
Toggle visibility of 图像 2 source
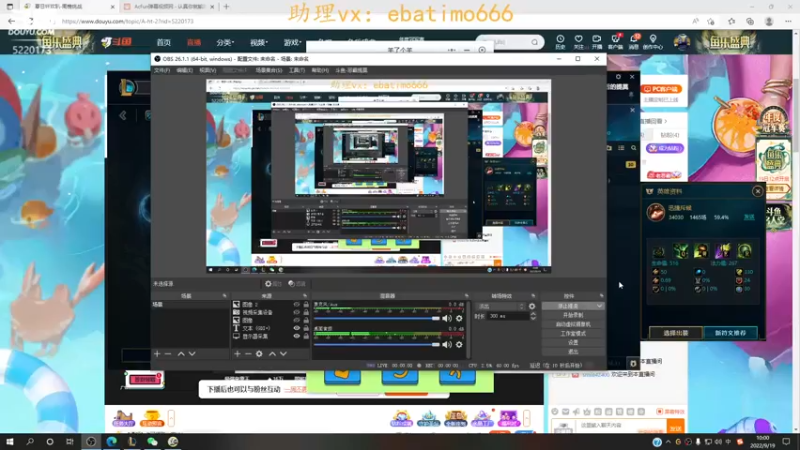(296, 304)
